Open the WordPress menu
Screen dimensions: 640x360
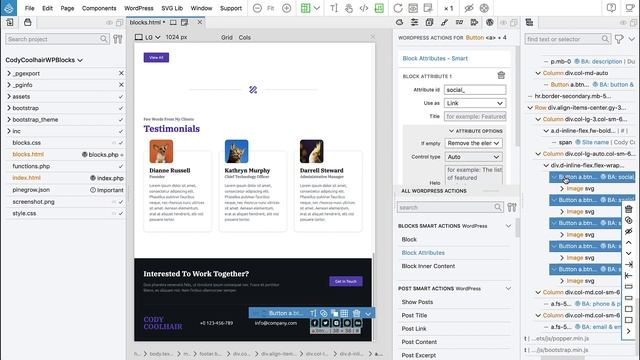pos(139,8)
